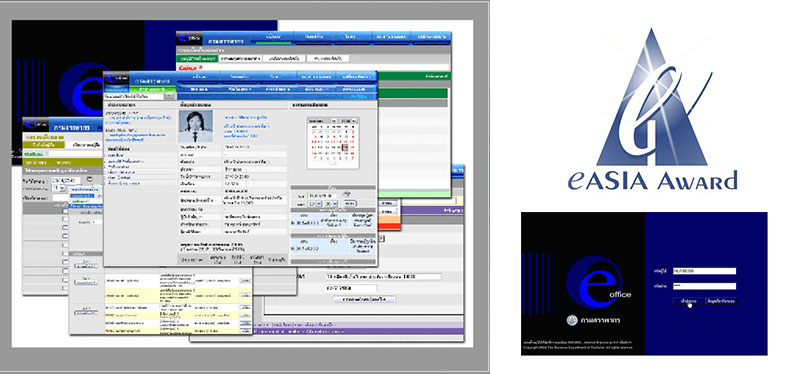Tick the first checkbox in the left list

[65, 210]
